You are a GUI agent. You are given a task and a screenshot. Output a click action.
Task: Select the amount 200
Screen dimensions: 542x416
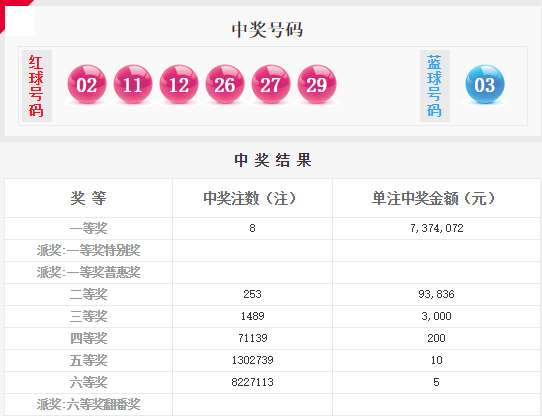click(437, 338)
